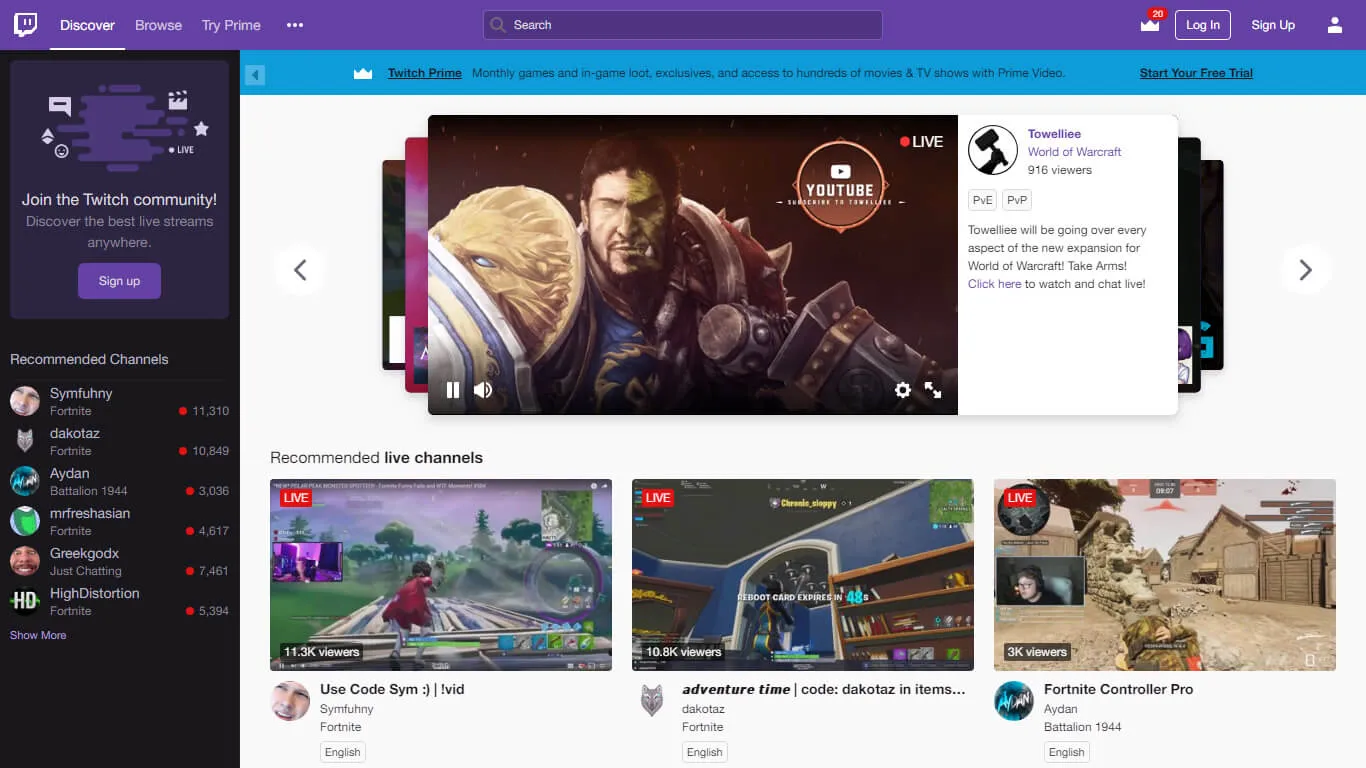
Task: Click Symfuhny channel name under first card
Action: pos(347,709)
